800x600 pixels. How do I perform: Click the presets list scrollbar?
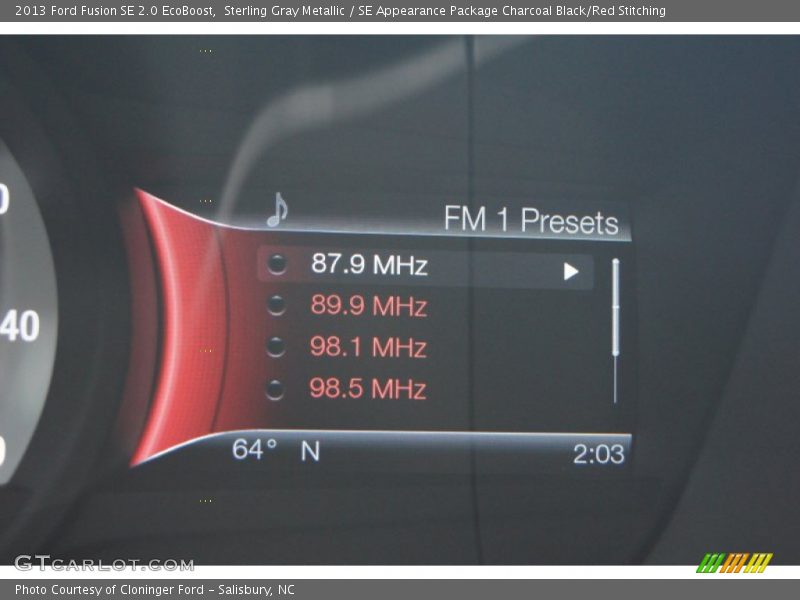point(615,331)
